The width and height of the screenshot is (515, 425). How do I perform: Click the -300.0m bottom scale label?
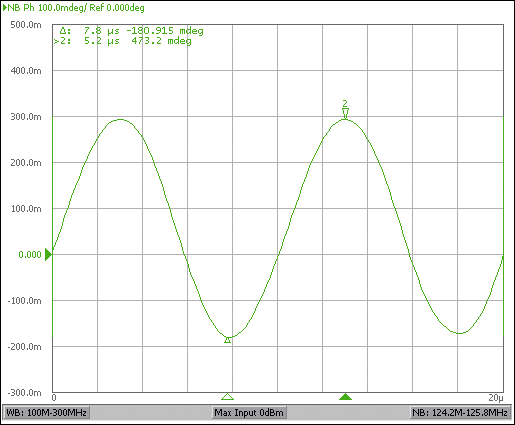click(x=24, y=392)
